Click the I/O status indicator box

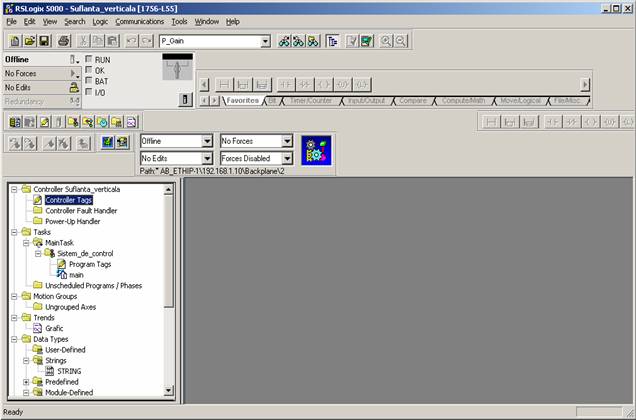click(89, 92)
